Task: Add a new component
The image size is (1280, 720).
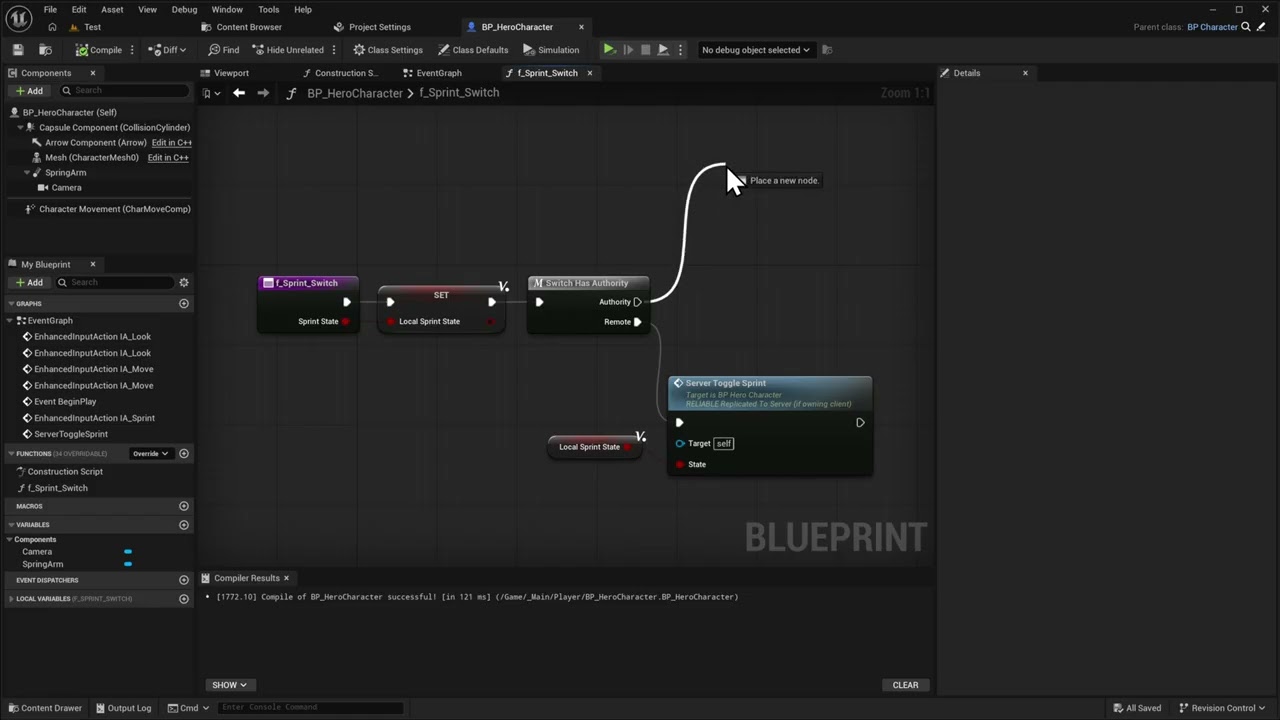Action: 29,91
